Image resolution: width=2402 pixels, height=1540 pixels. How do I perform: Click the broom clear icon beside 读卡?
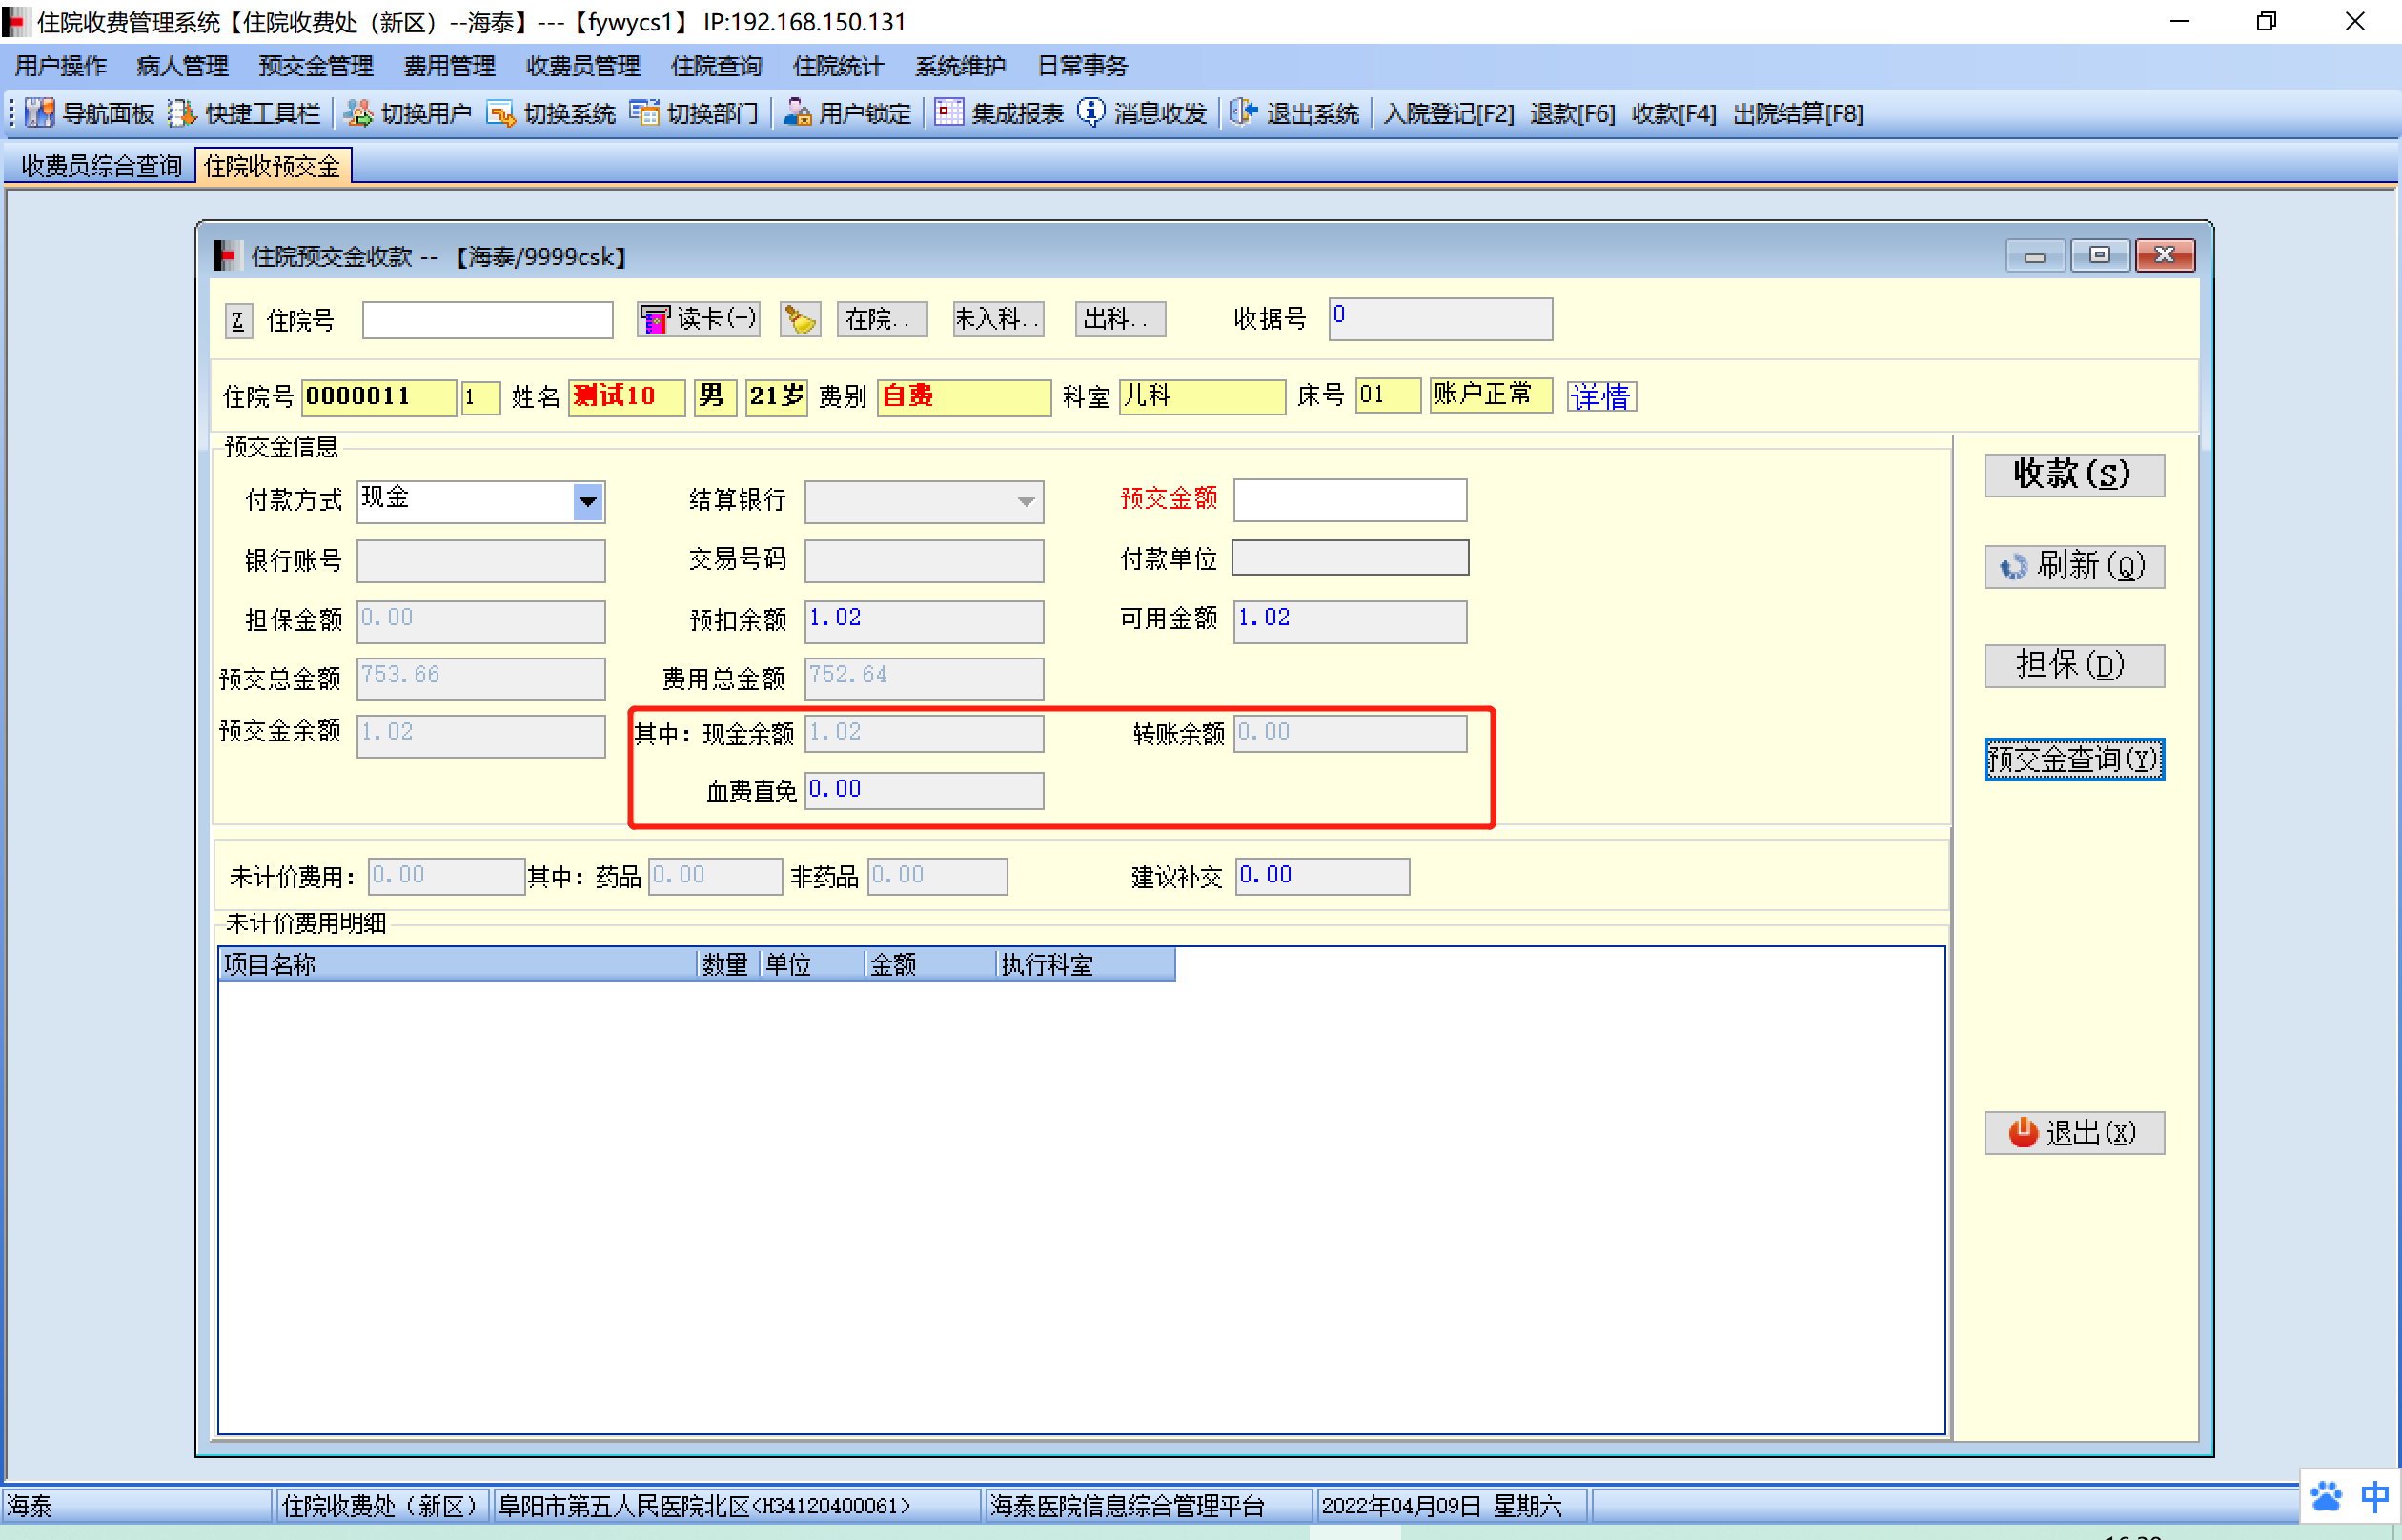click(800, 320)
